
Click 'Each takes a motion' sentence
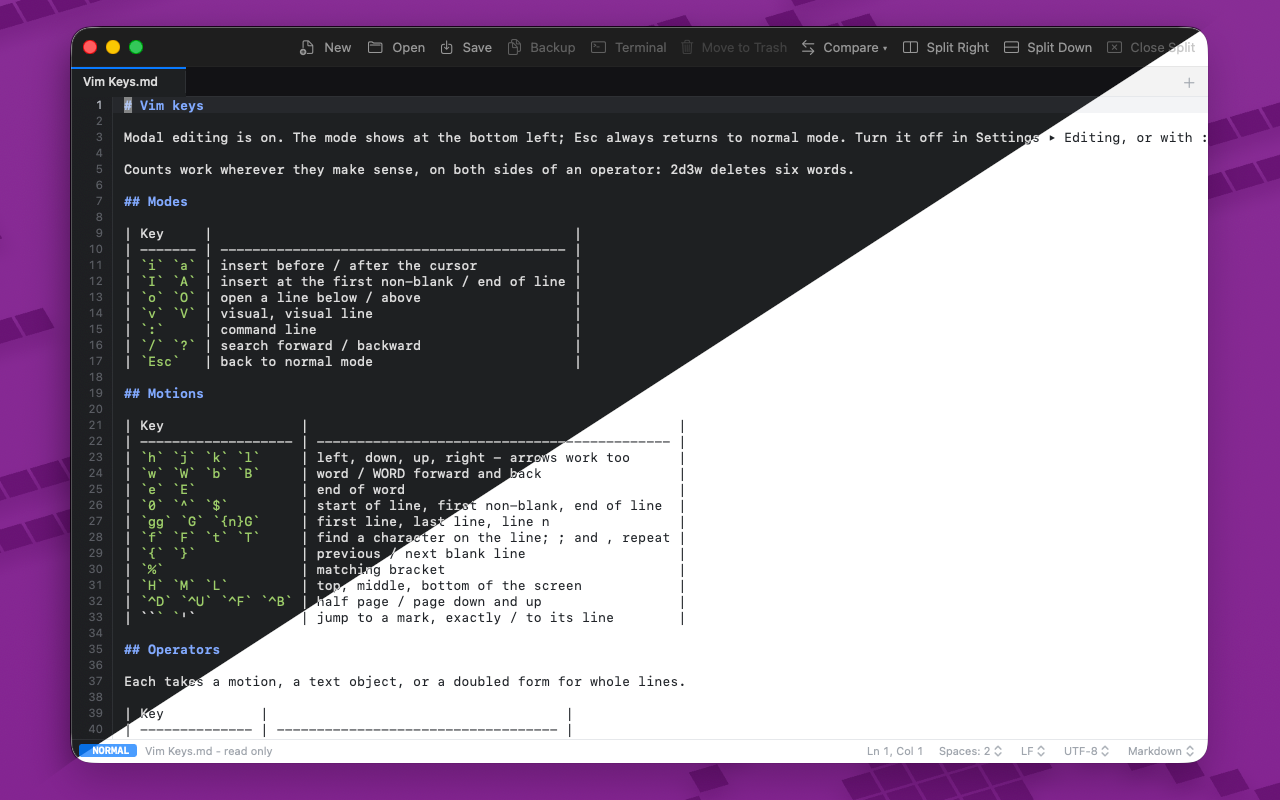pyautogui.click(x=405, y=681)
